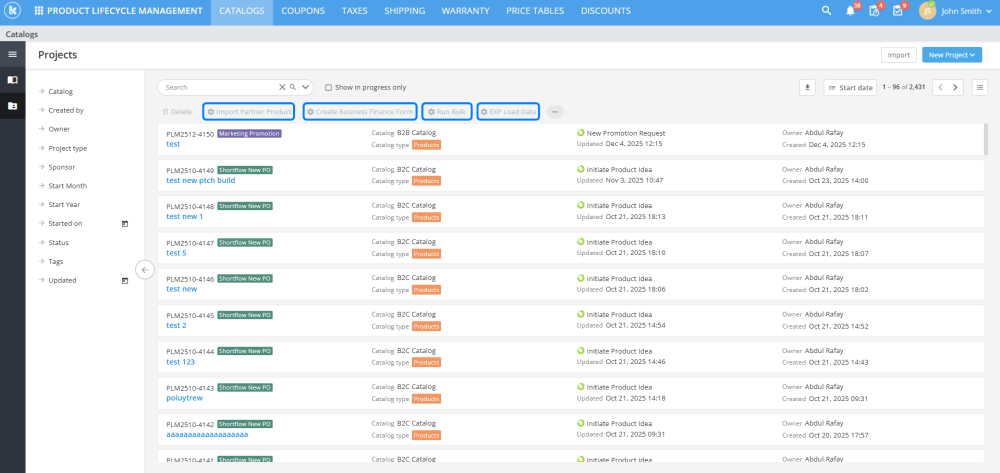
Task: Open the project link test 5
Action: (176, 253)
